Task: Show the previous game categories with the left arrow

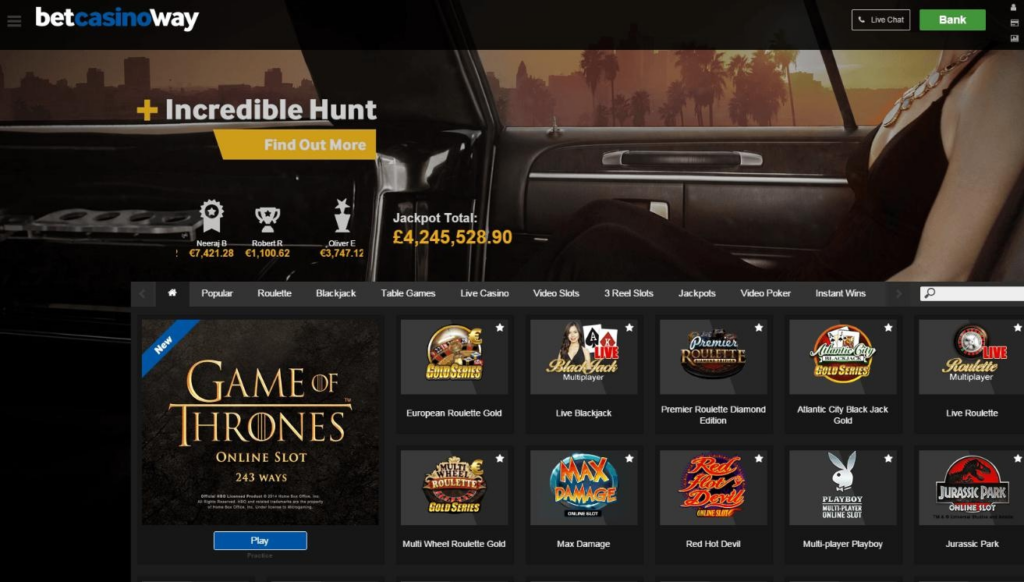Action: click(x=142, y=294)
